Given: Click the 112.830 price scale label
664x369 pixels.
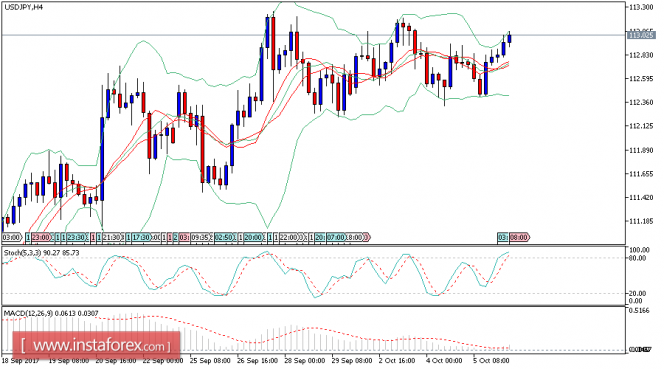Looking at the screenshot, I should (641, 55).
